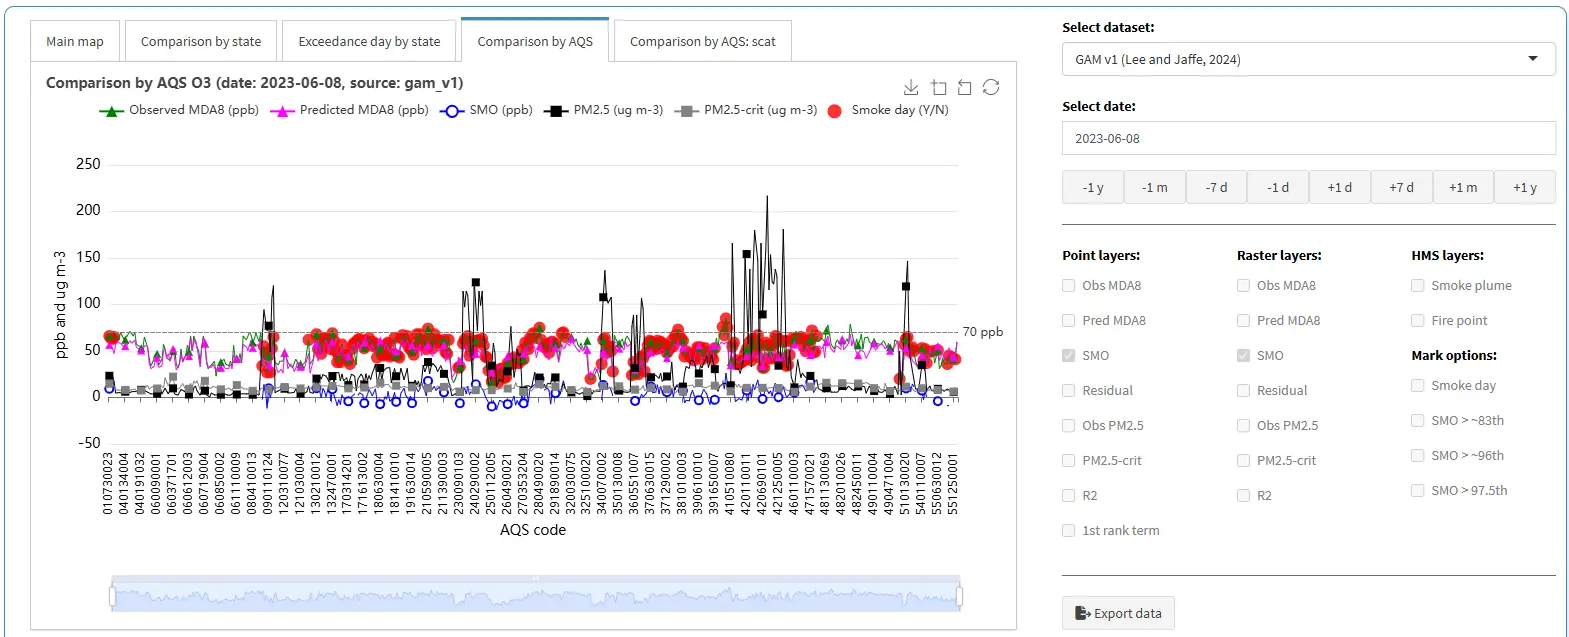Tick the 1st rank term checkbox
This screenshot has height=637, width=1569.
tap(1069, 531)
